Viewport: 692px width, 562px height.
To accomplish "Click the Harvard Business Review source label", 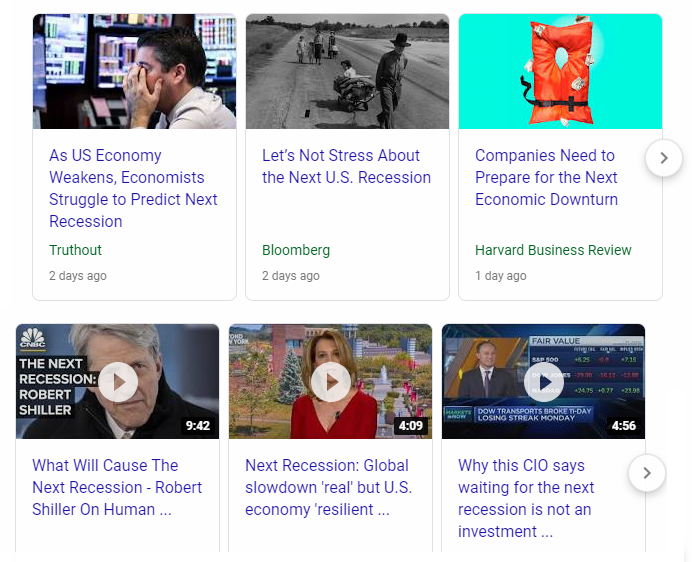I will pyautogui.click(x=553, y=250).
